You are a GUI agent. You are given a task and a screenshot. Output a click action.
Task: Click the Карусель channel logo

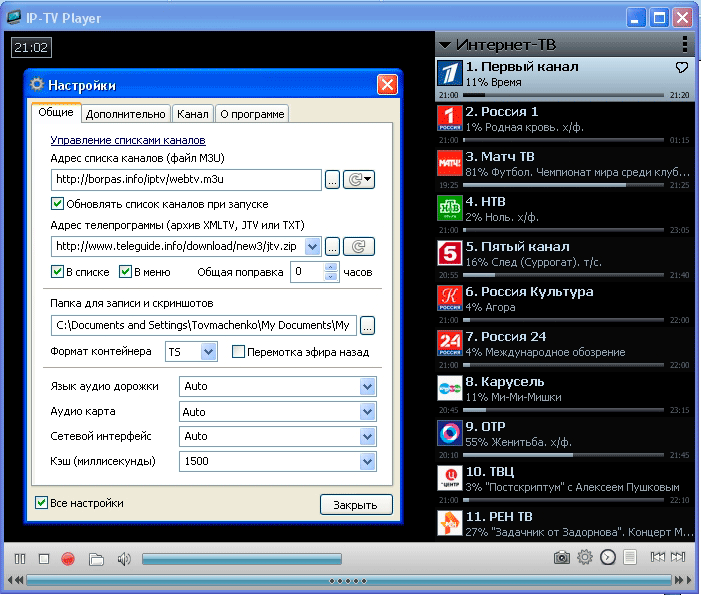click(449, 388)
